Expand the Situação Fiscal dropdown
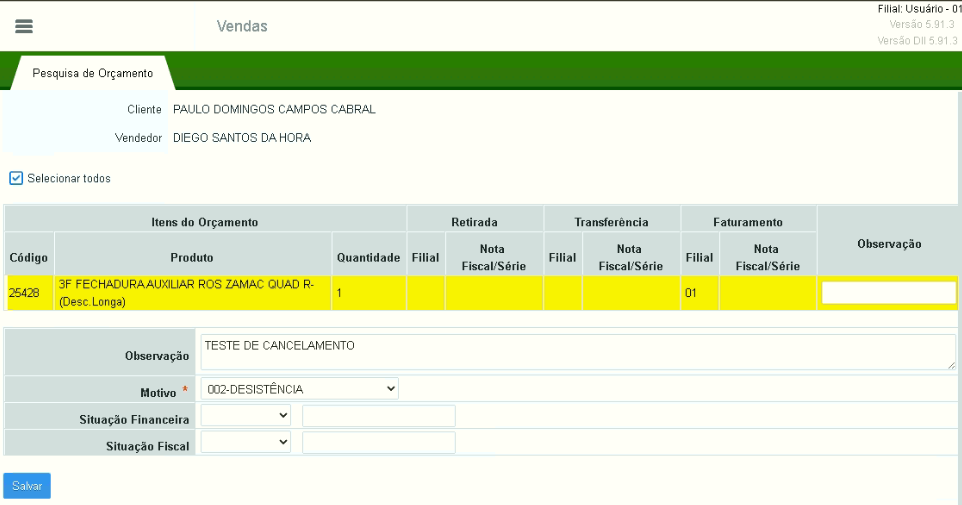 [x=246, y=442]
